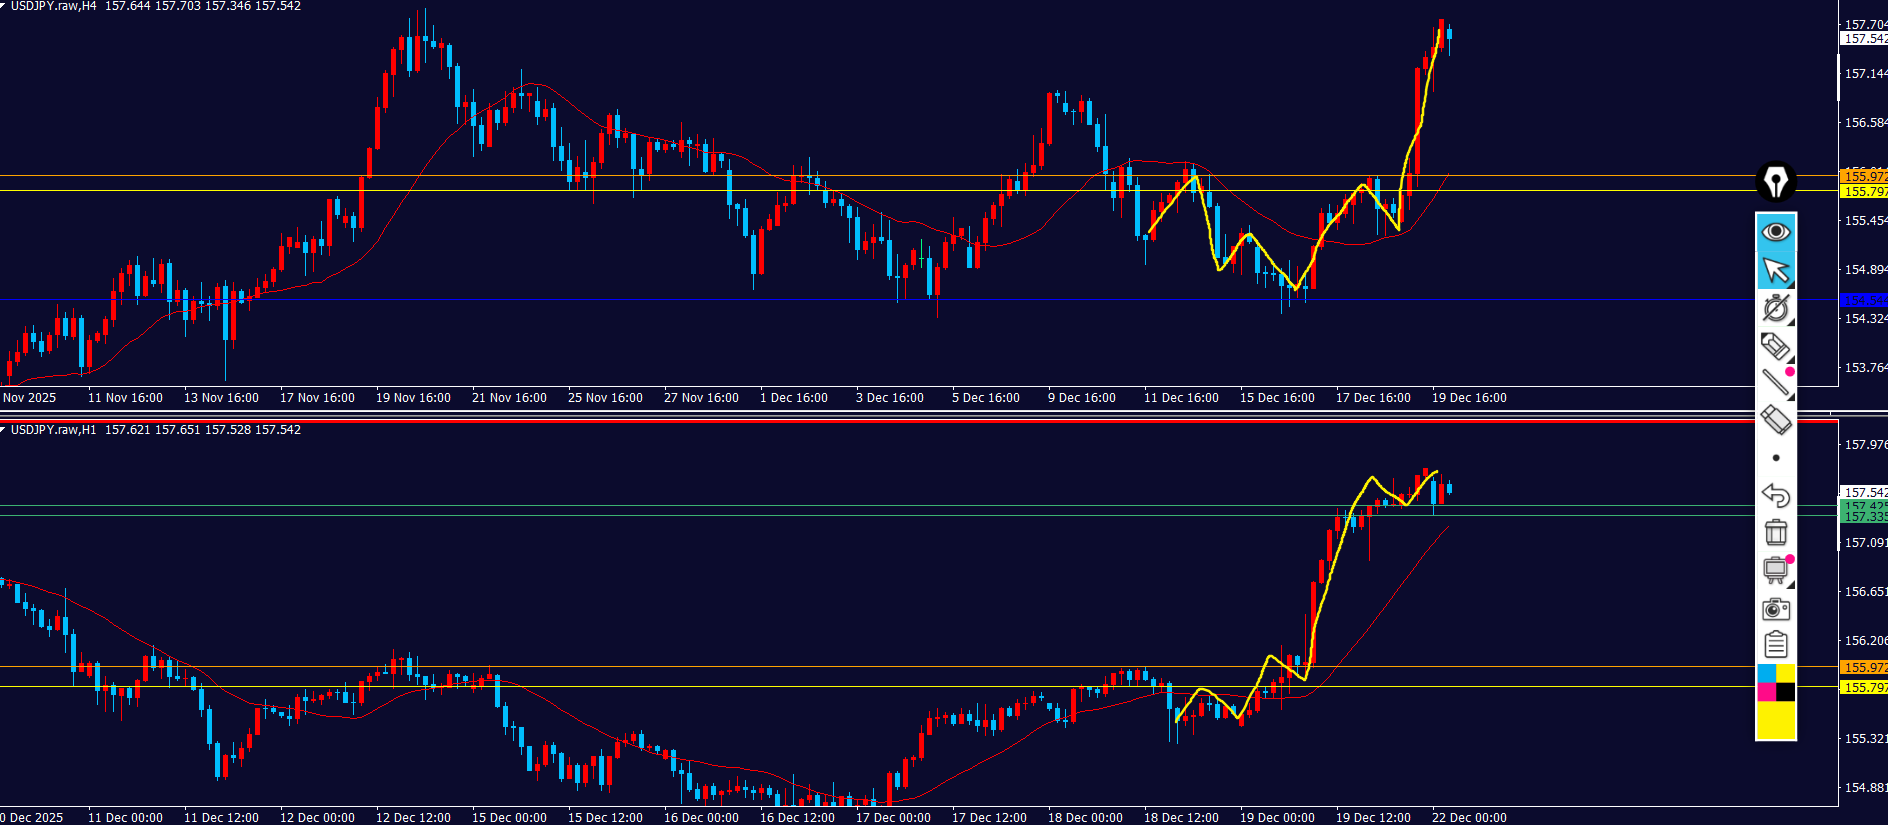
Task: Clear all drawings with trash icon
Action: pos(1776,532)
